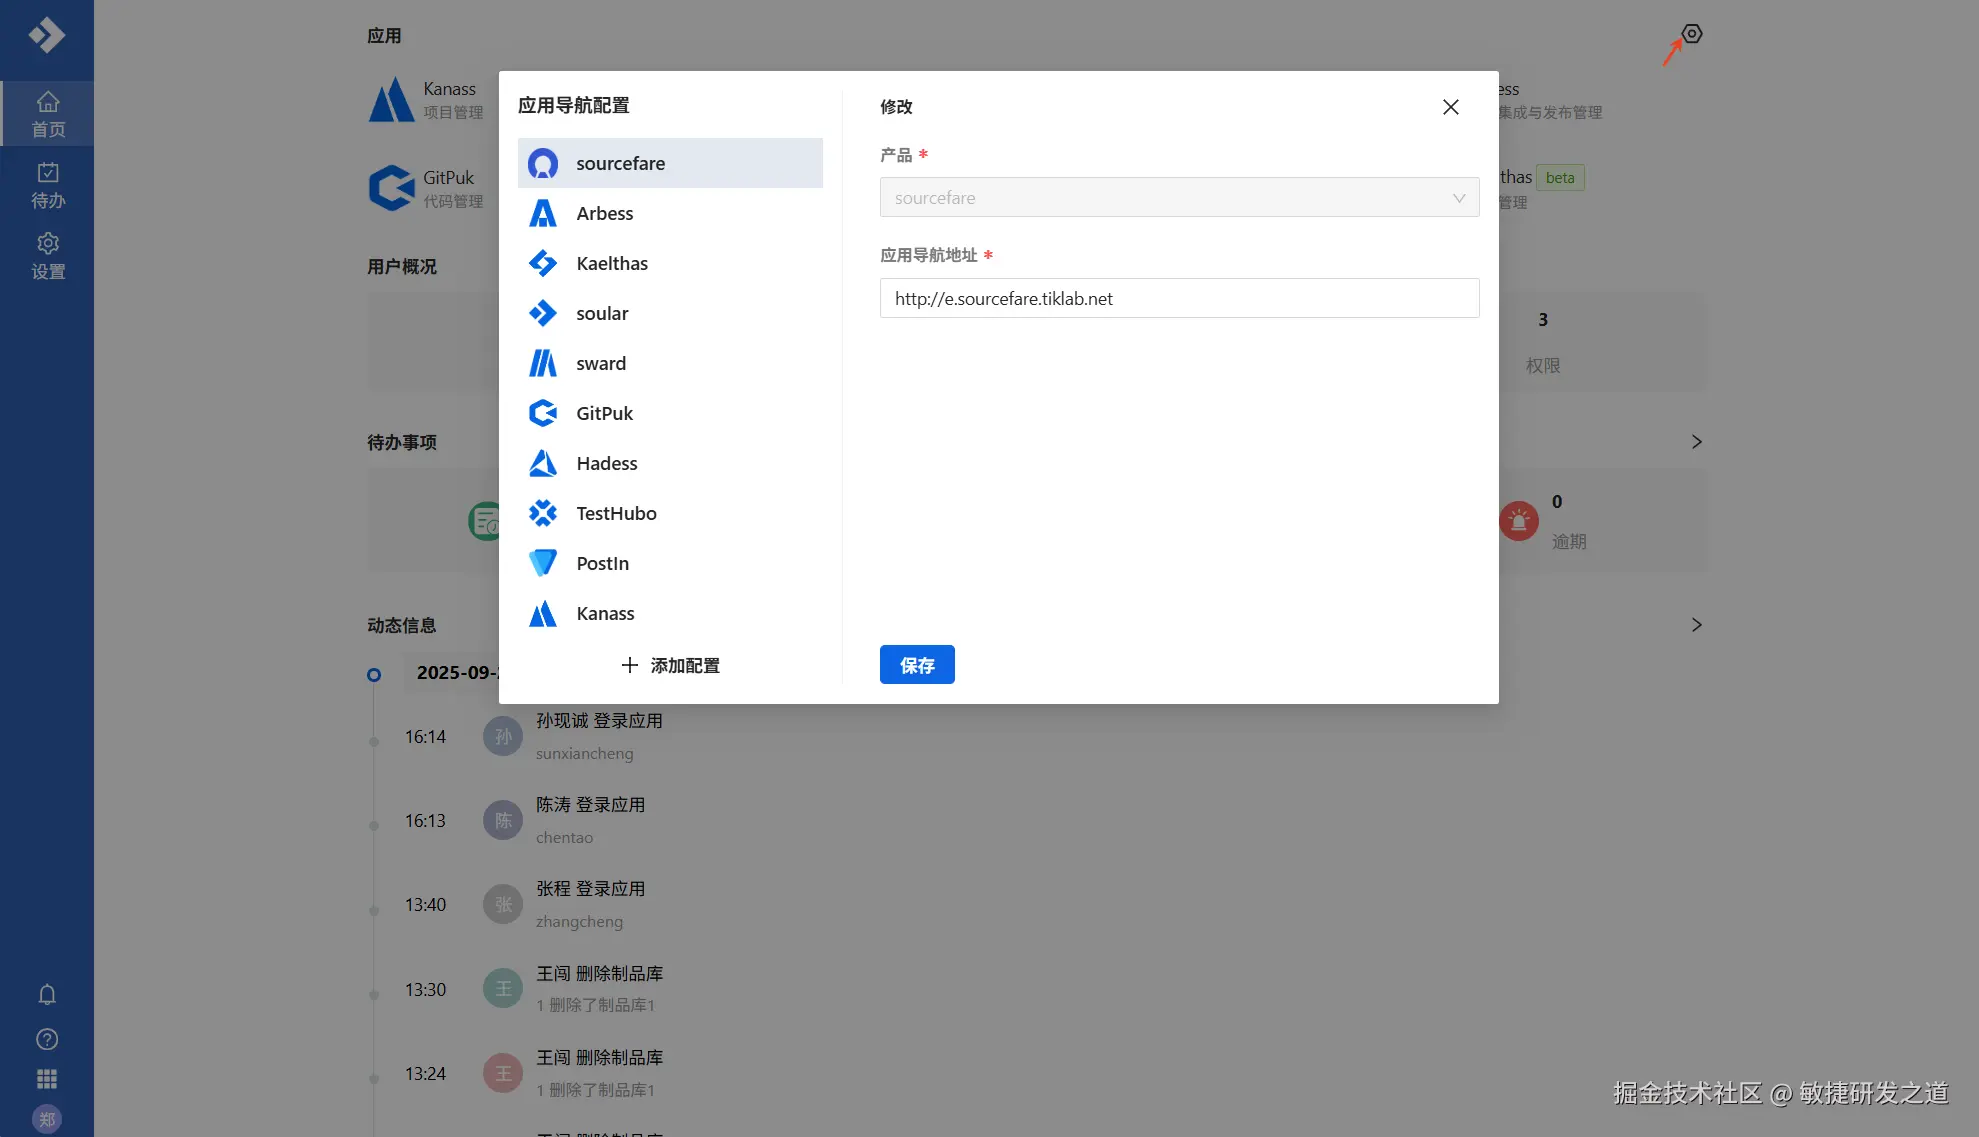Click 添加配置 to add a configuration

(670, 665)
